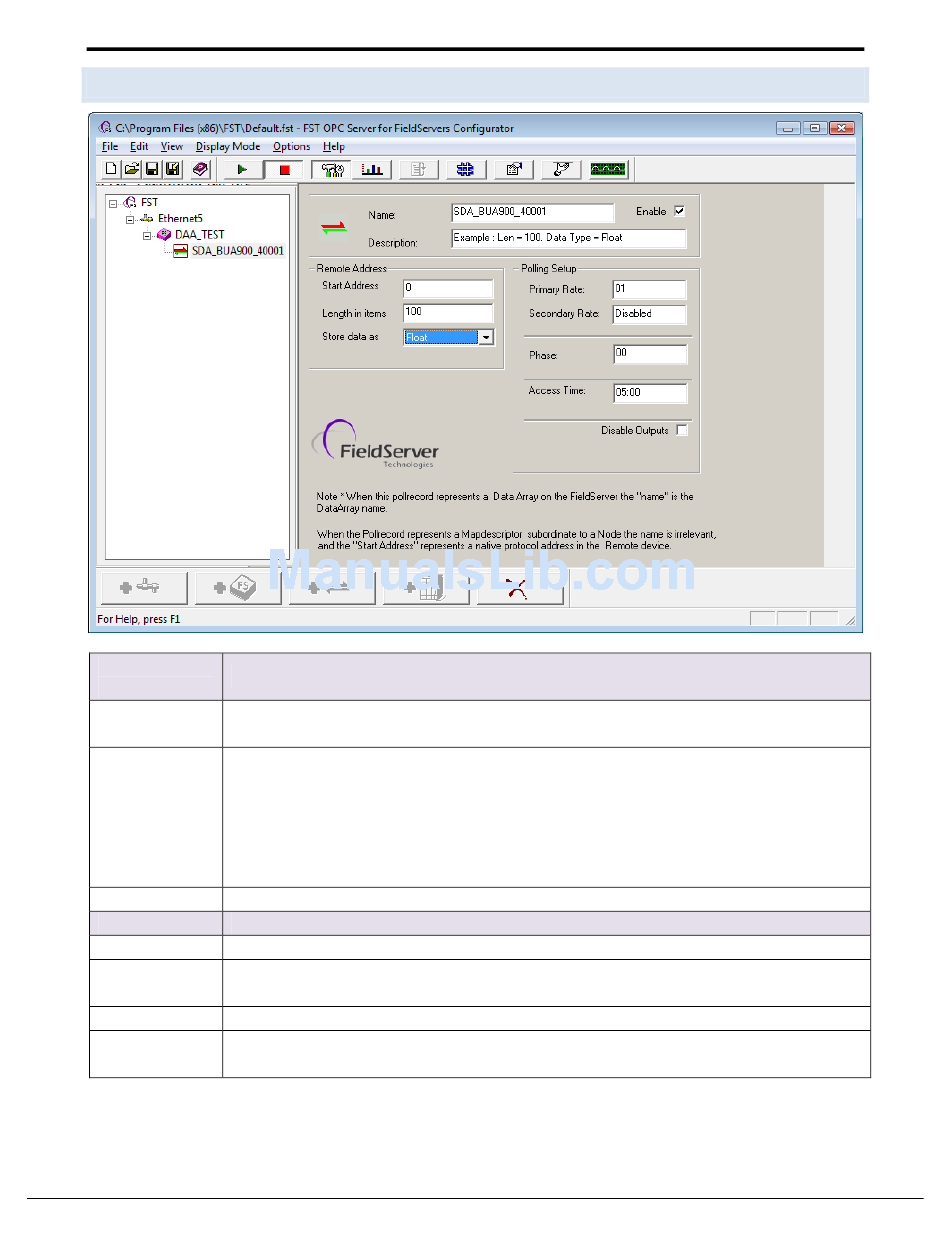Viewport: 950px width, 1248px height.
Task: Minimize the FST Configurator window
Action: (790, 128)
